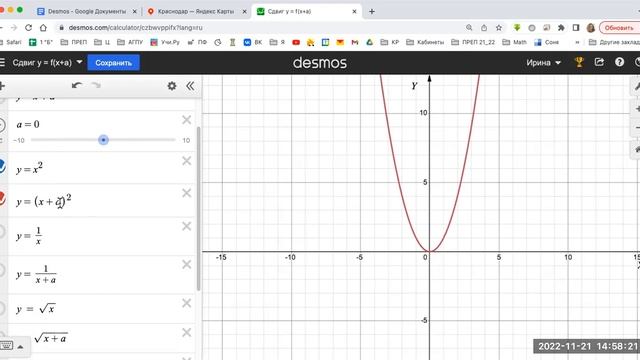
Task: Open the Ирина account dropdown
Action: [x=543, y=62]
